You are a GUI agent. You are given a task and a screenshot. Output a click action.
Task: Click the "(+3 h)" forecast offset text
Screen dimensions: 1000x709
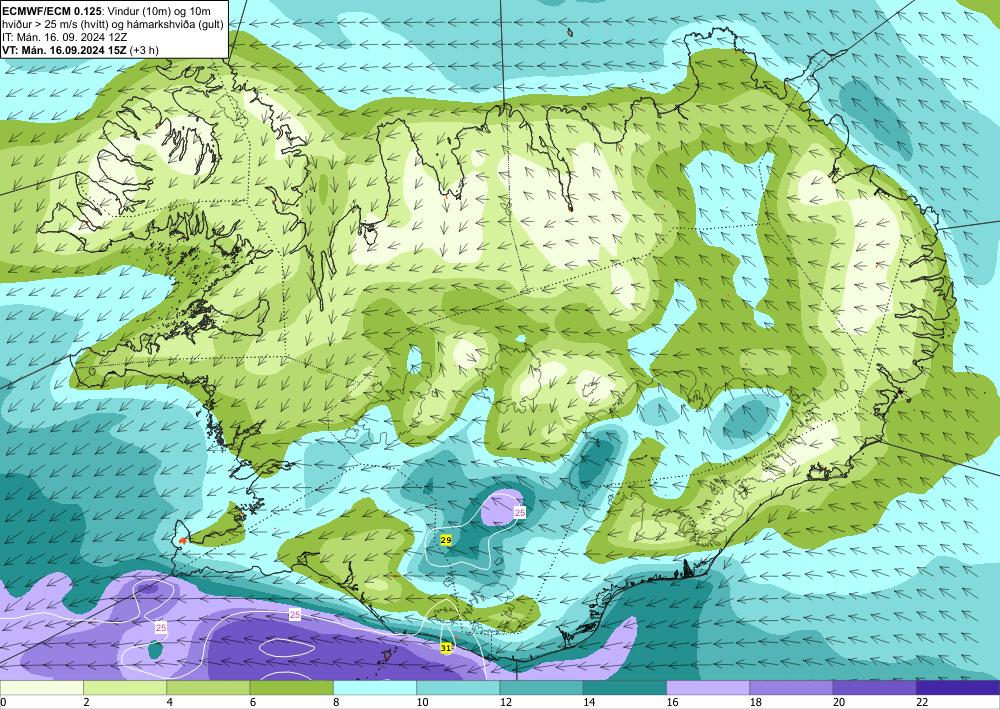click(144, 50)
